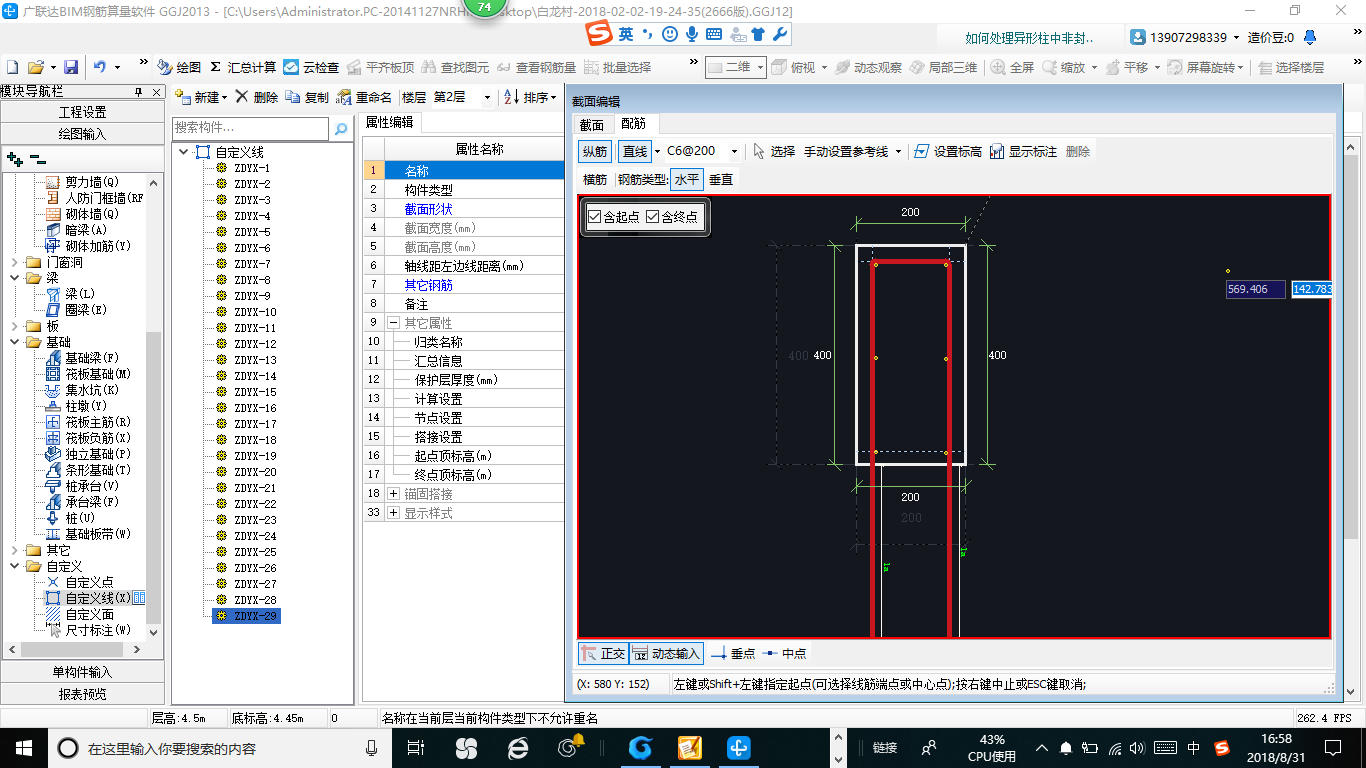Image resolution: width=1366 pixels, height=768 pixels.
Task: Pin the 模块导航栏 panel
Action: click(138, 91)
